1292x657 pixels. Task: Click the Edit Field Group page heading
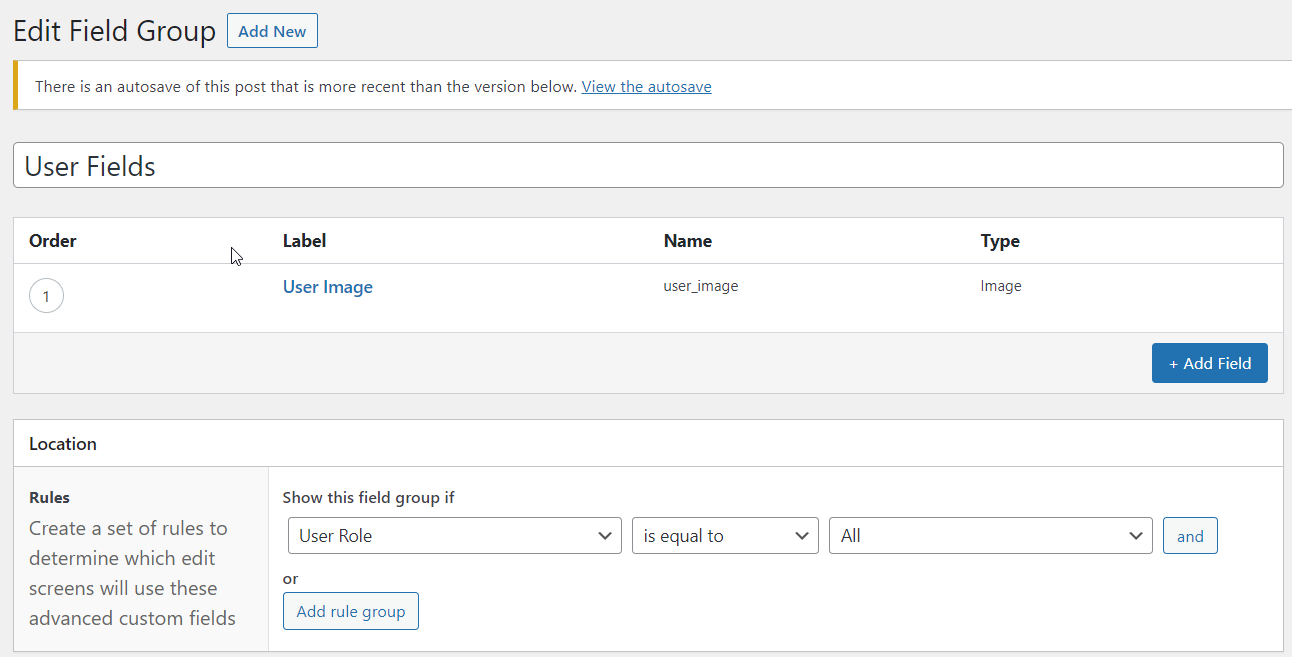114,31
